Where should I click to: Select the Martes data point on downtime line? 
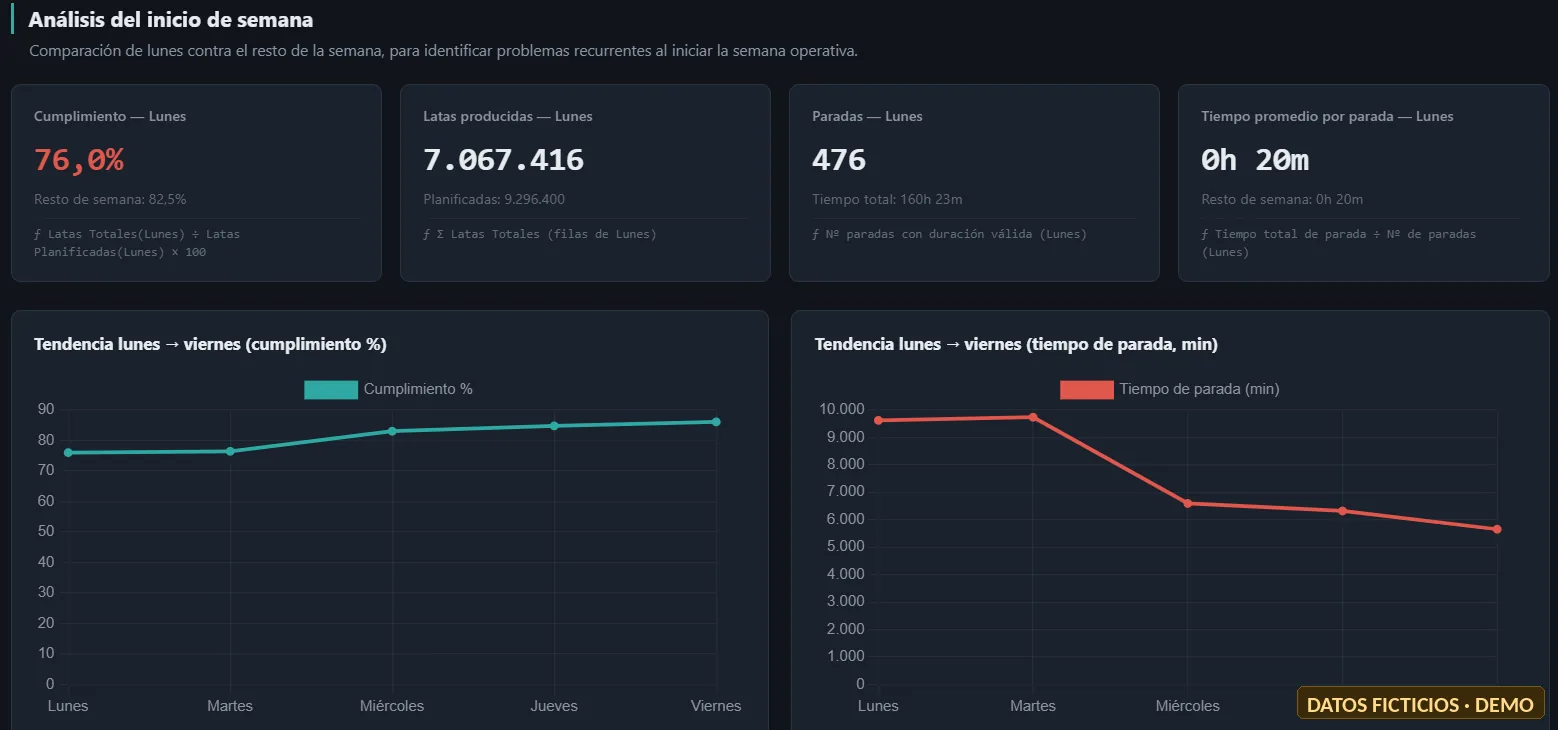pyautogui.click(x=1033, y=417)
